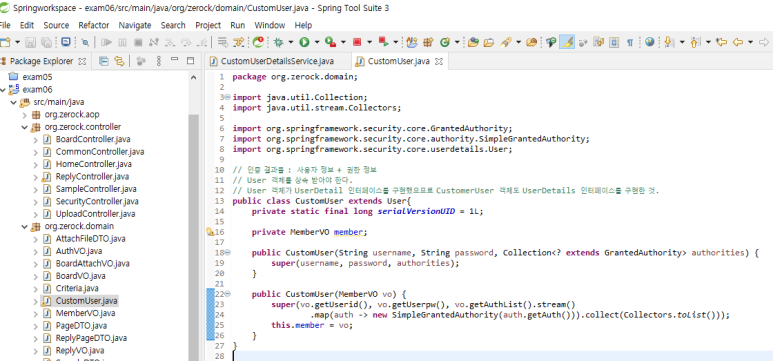The height and width of the screenshot is (361, 773).
Task: Click the green Run button
Action: coord(304,42)
